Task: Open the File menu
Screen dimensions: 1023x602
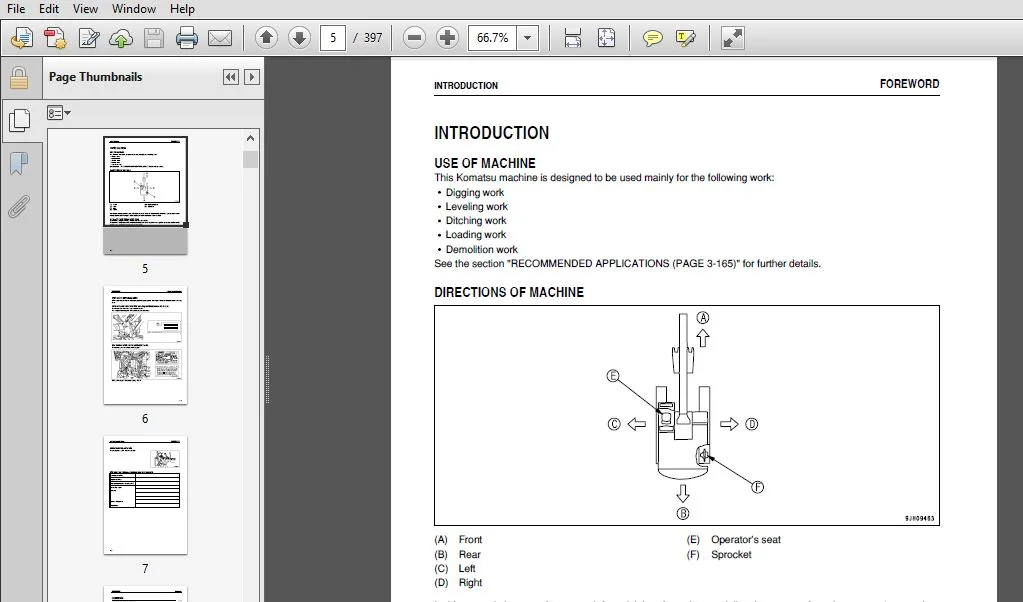Action: coord(16,8)
